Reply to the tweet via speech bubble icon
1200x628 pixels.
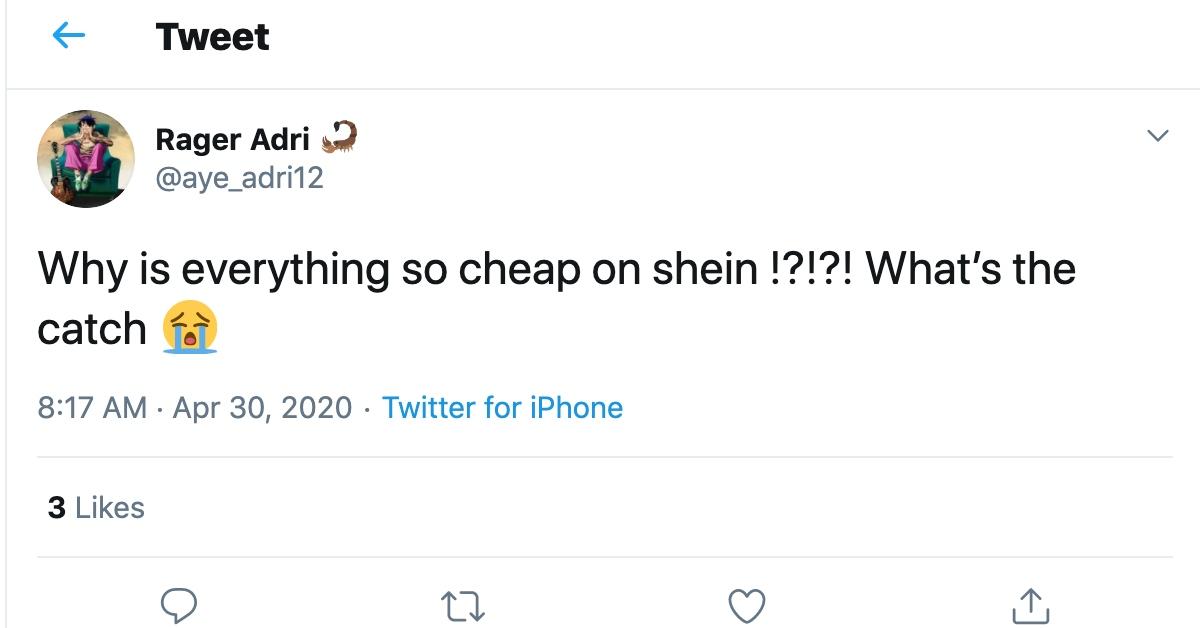pos(179,605)
